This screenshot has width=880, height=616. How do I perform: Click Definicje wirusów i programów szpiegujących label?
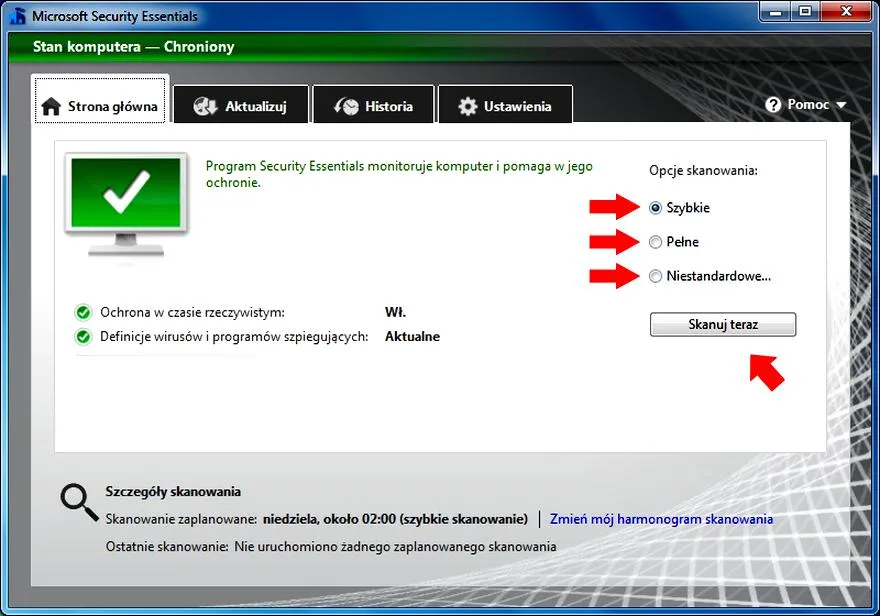click(x=234, y=337)
